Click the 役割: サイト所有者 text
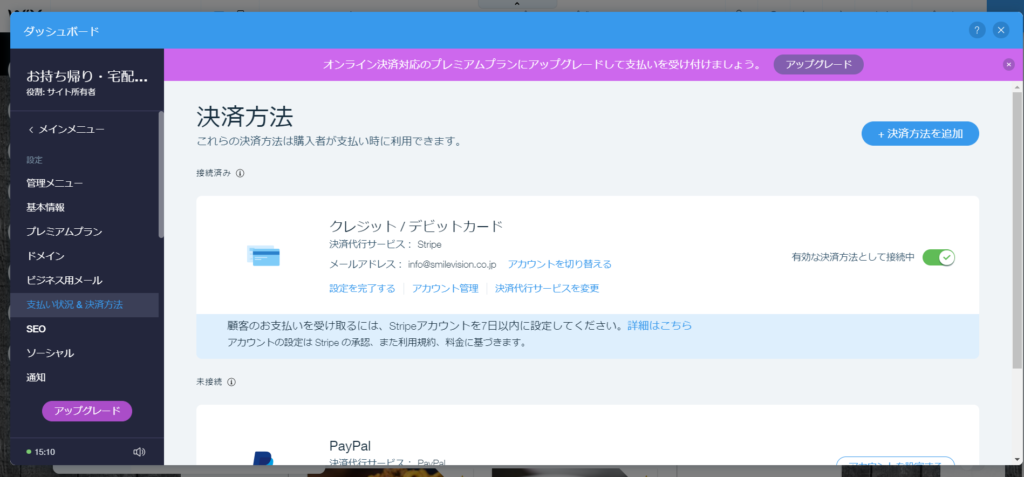The width and height of the screenshot is (1024, 477). click(x=61, y=93)
